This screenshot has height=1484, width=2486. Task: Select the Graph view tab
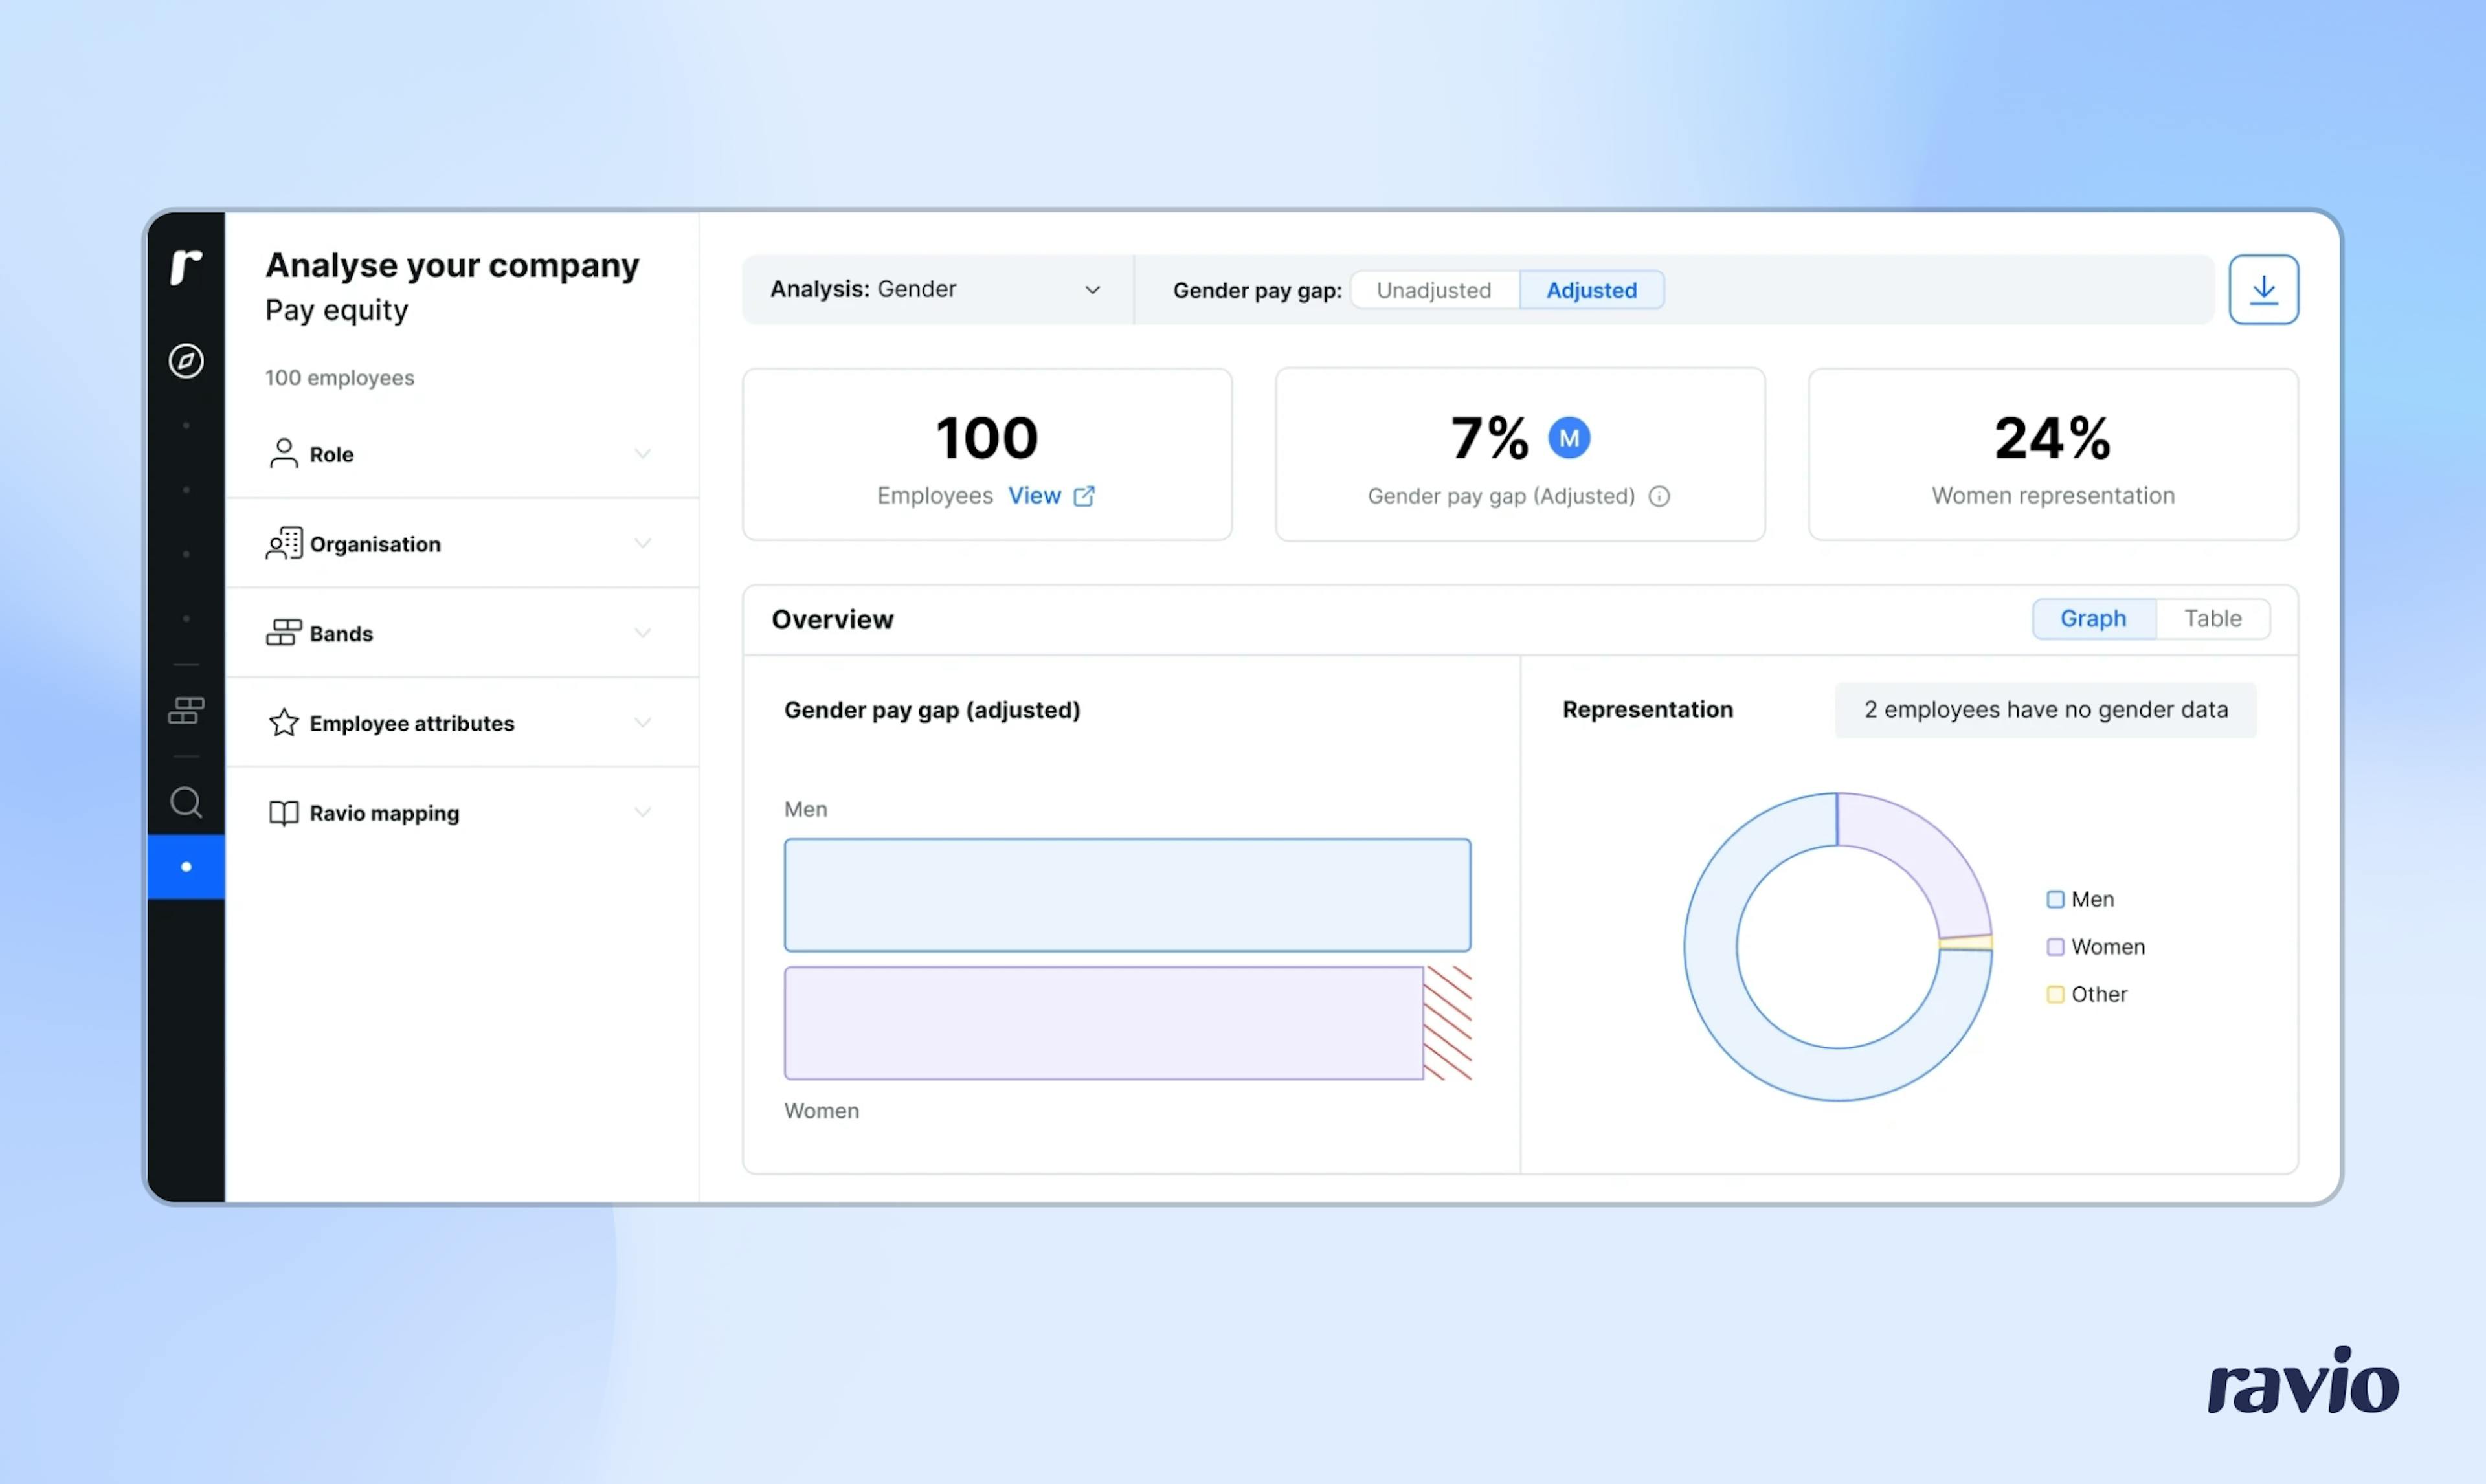pyautogui.click(x=2093, y=619)
